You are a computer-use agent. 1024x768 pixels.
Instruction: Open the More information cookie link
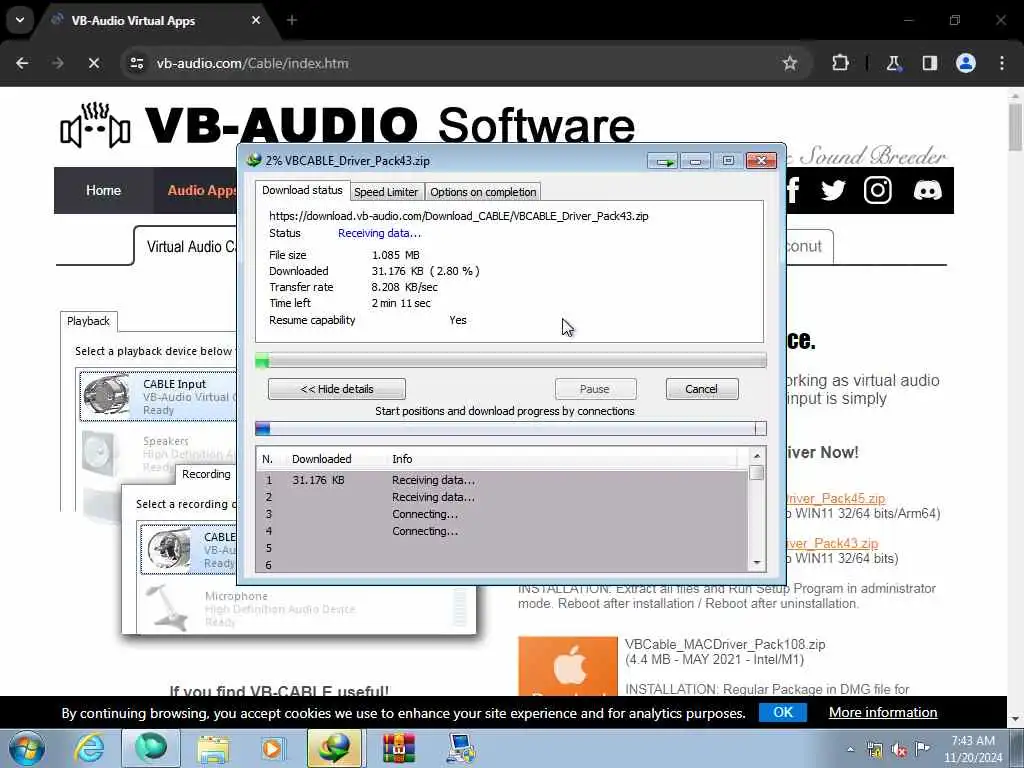pos(883,712)
